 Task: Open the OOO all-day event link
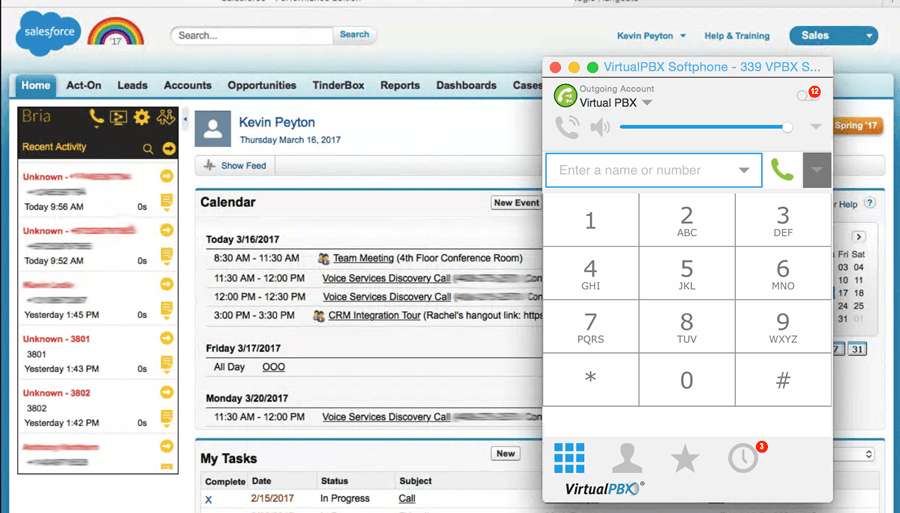273,367
